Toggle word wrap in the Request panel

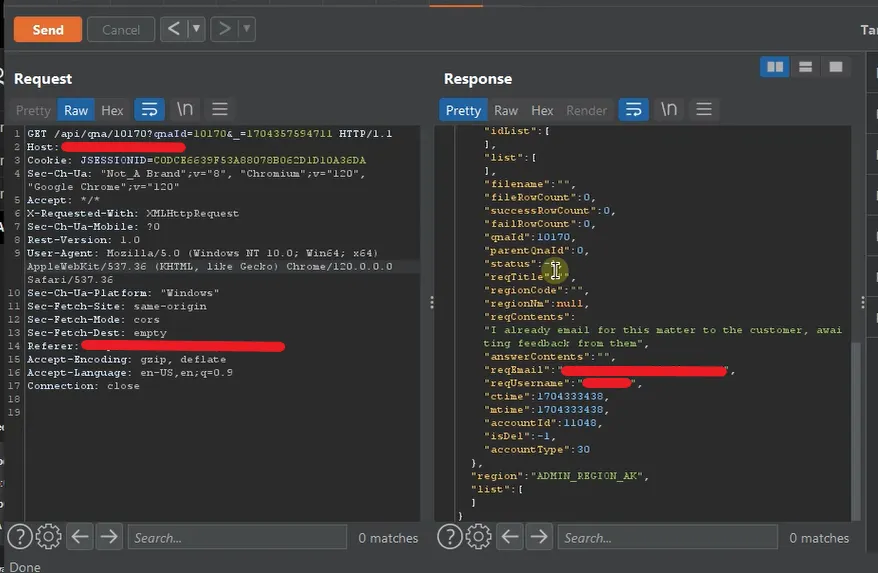click(x=149, y=110)
